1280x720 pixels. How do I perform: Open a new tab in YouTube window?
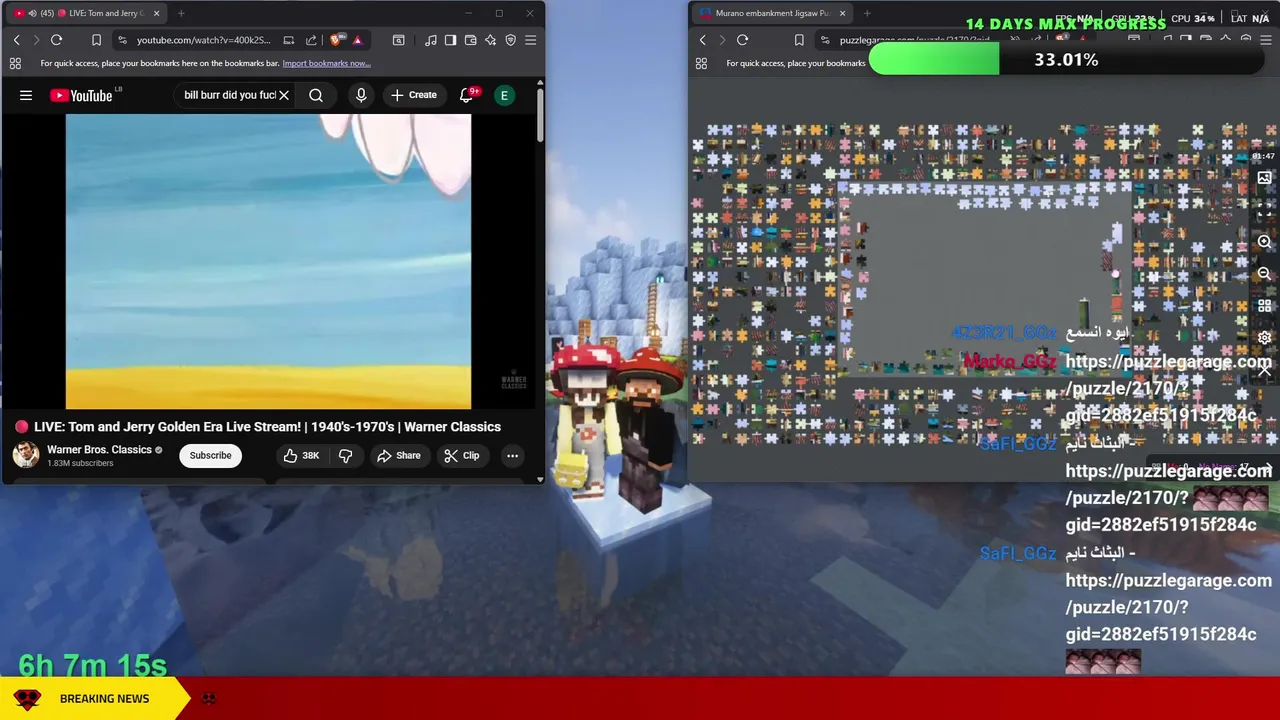tap(181, 13)
